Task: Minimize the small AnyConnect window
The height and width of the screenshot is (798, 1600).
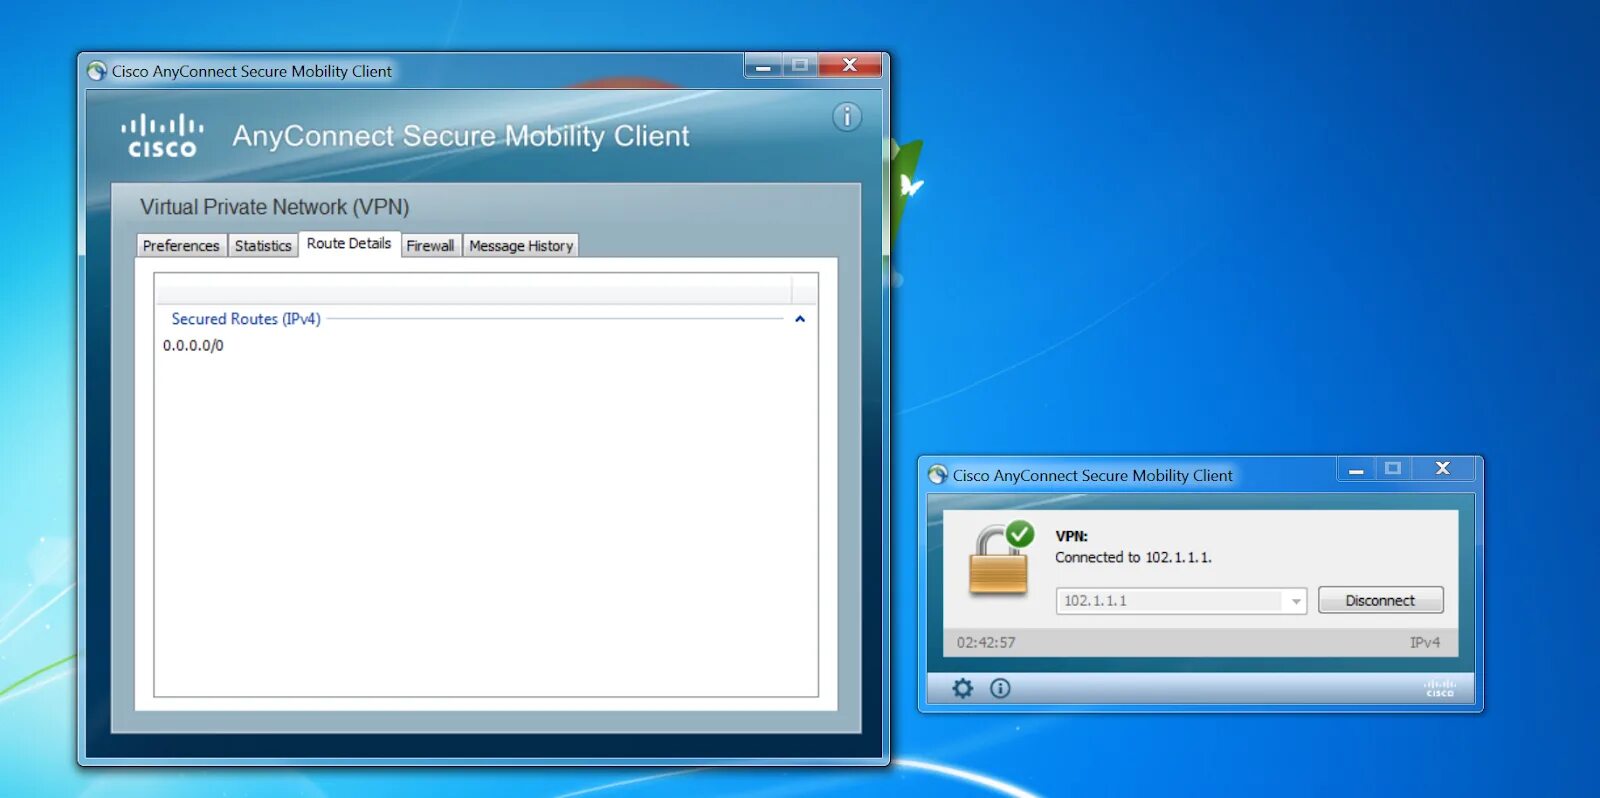Action: [1356, 468]
